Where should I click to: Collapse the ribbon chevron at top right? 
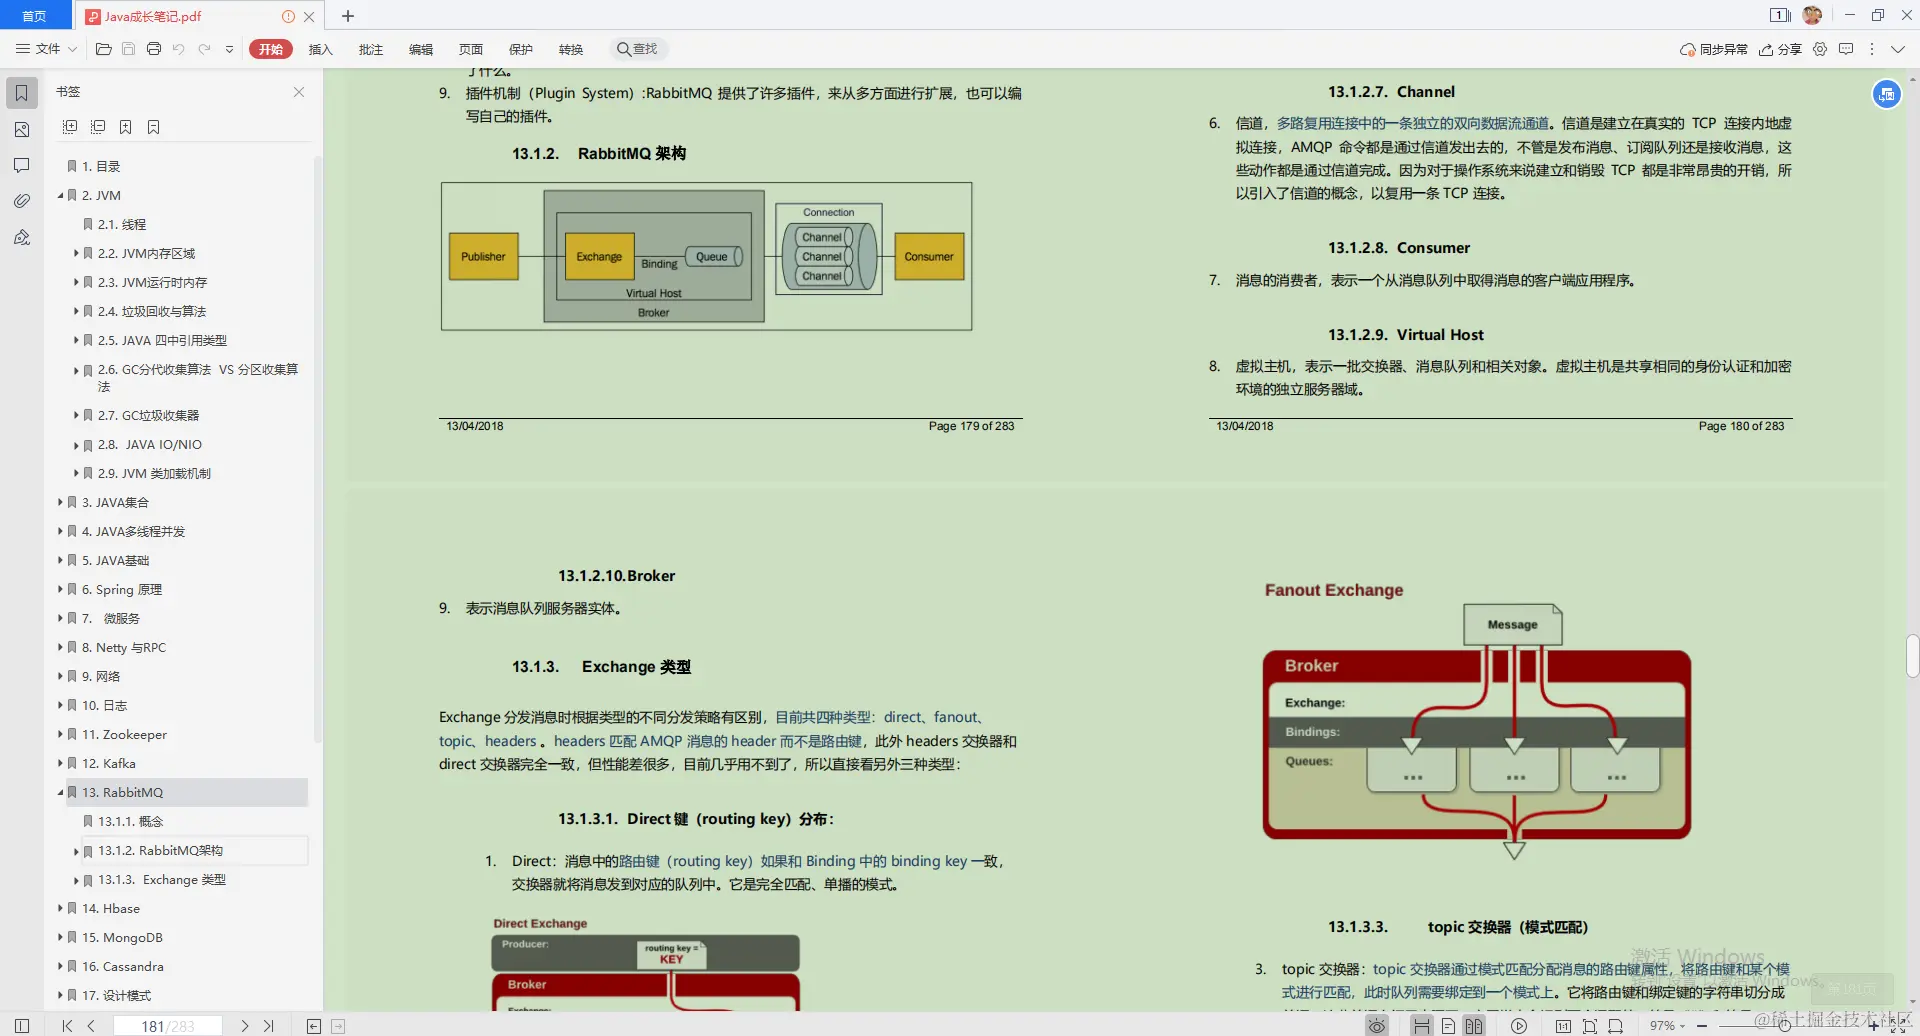1897,49
